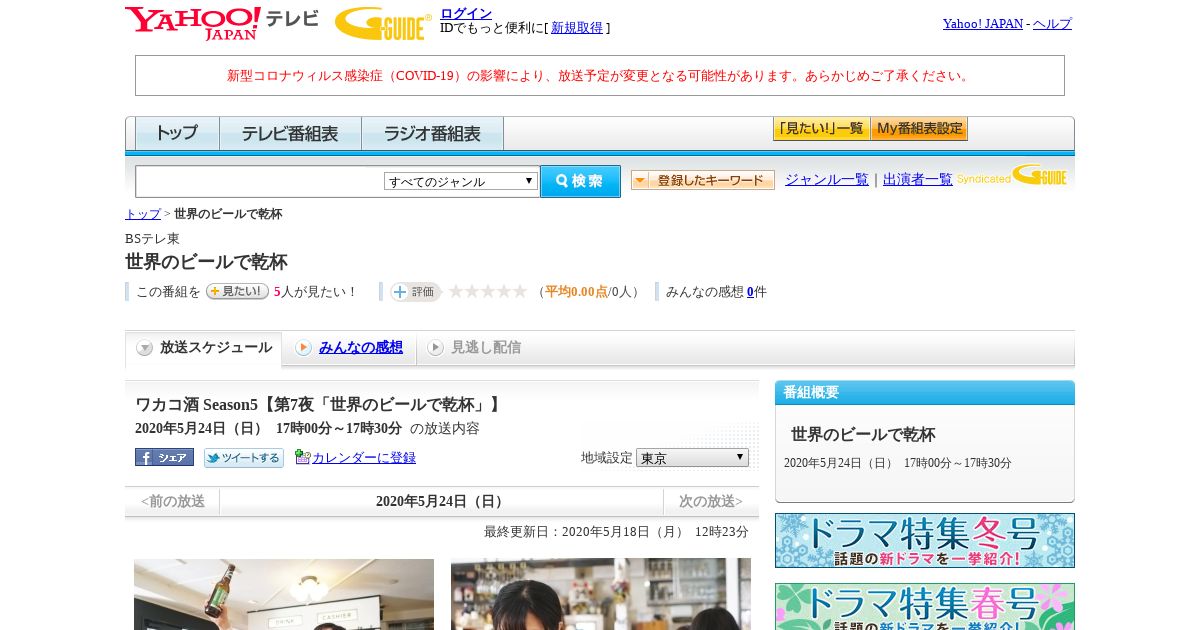The image size is (1200, 630).
Task: Click the ログイン link
Action: [x=466, y=13]
